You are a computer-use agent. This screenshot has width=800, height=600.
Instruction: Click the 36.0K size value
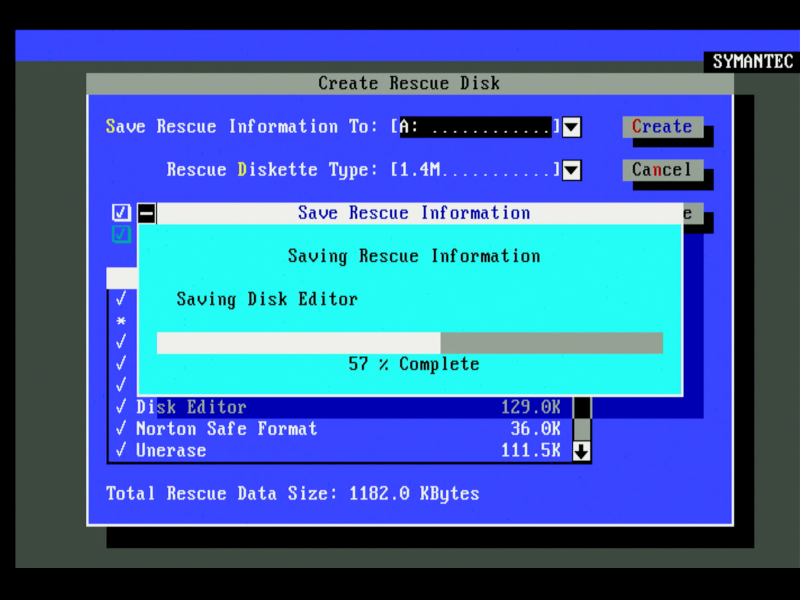coord(536,429)
